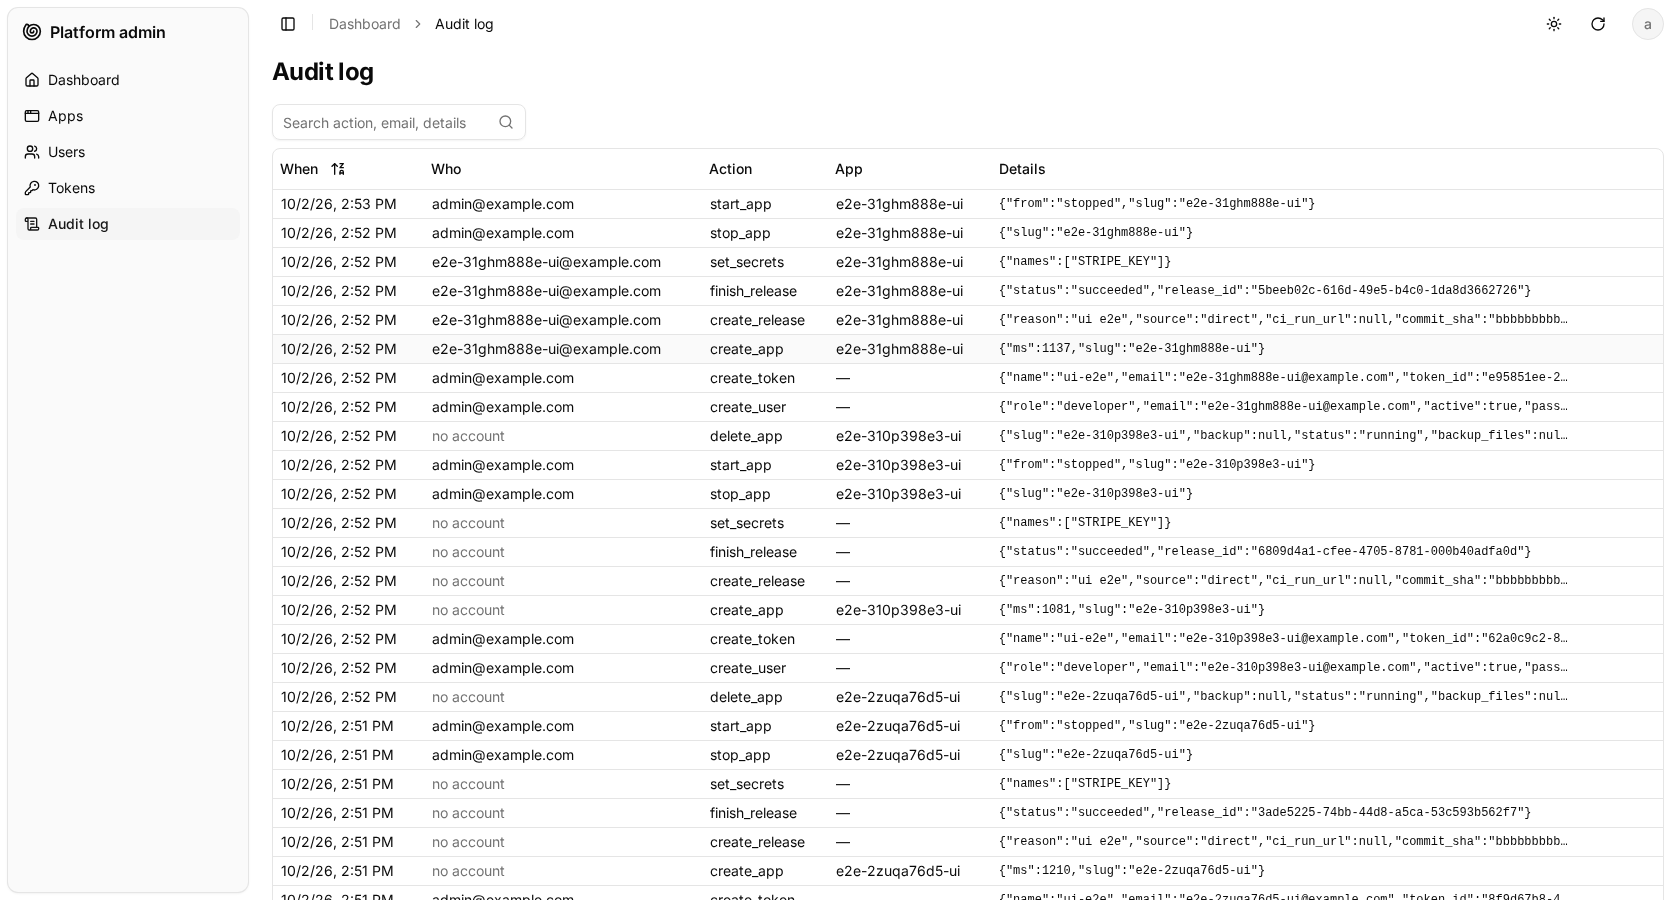Click start_app action for e2e-2zuqa76d5-ui

741,726
